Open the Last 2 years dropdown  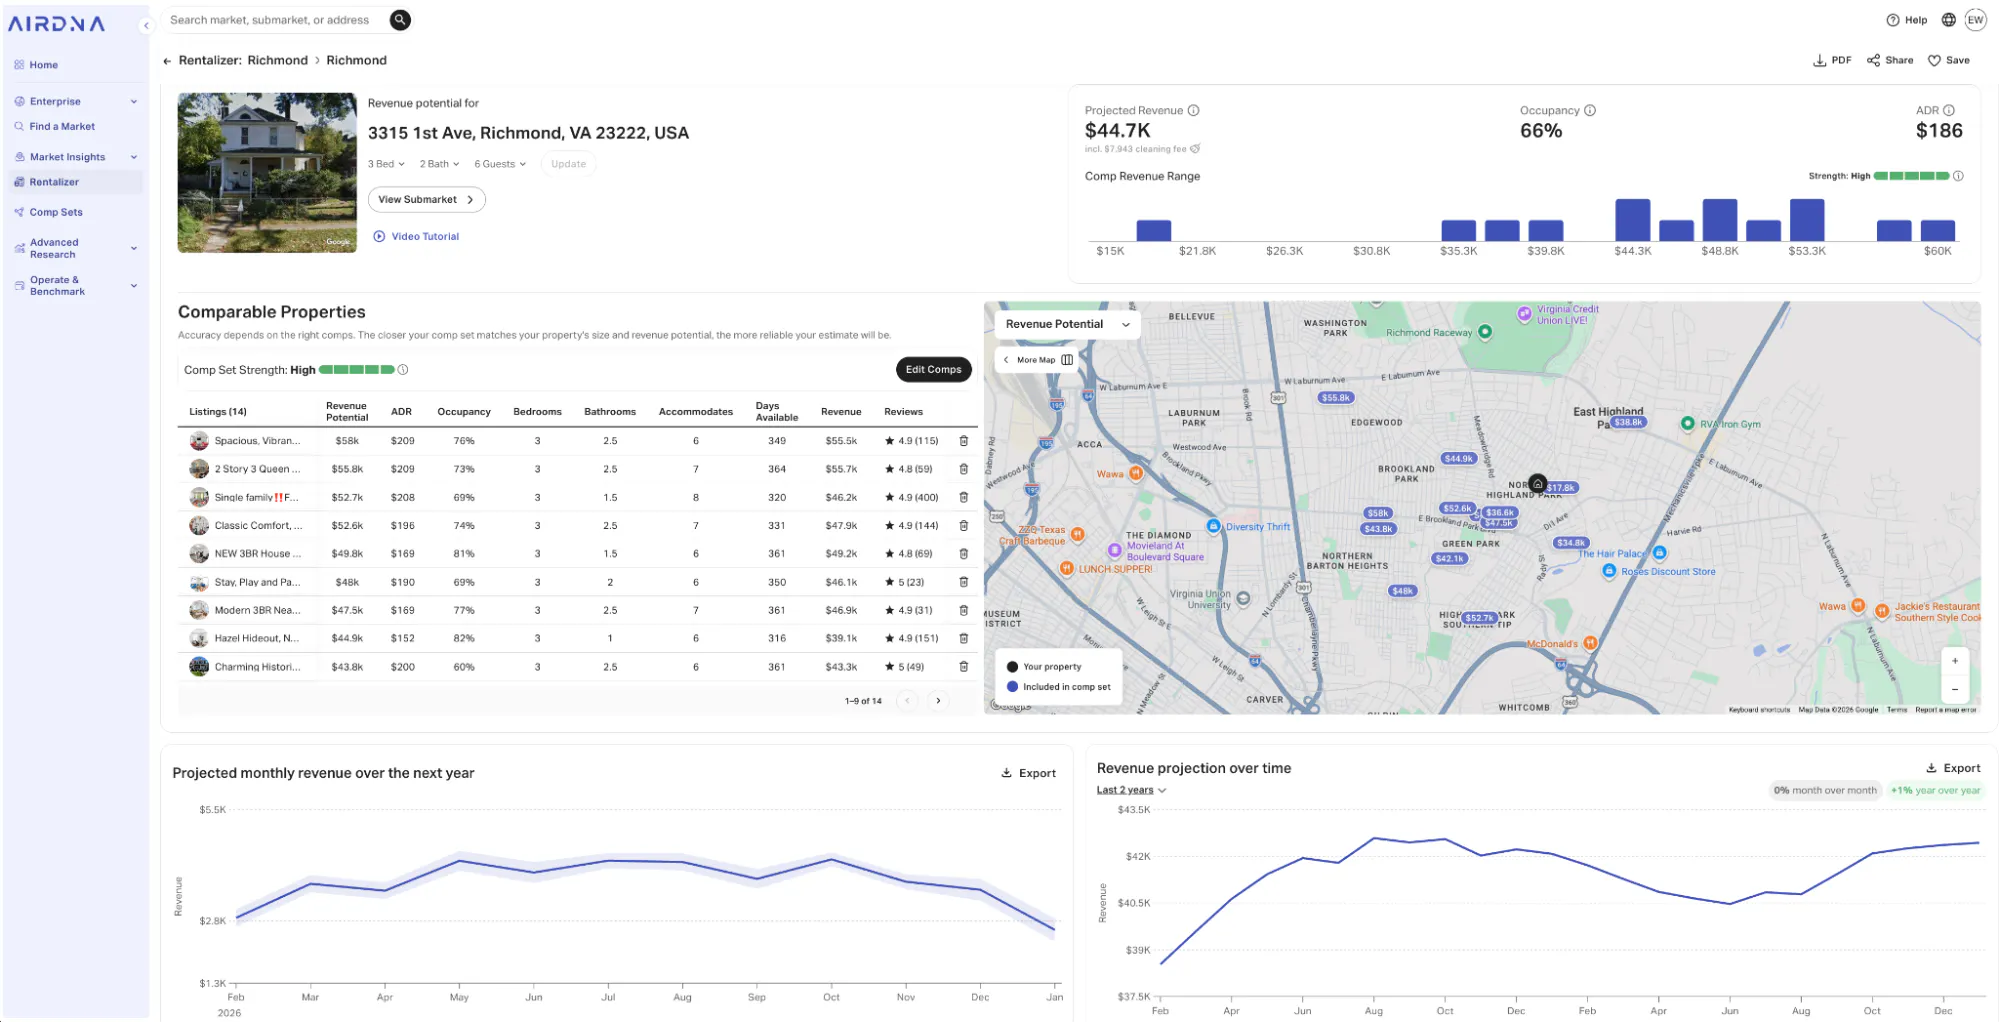click(1131, 790)
